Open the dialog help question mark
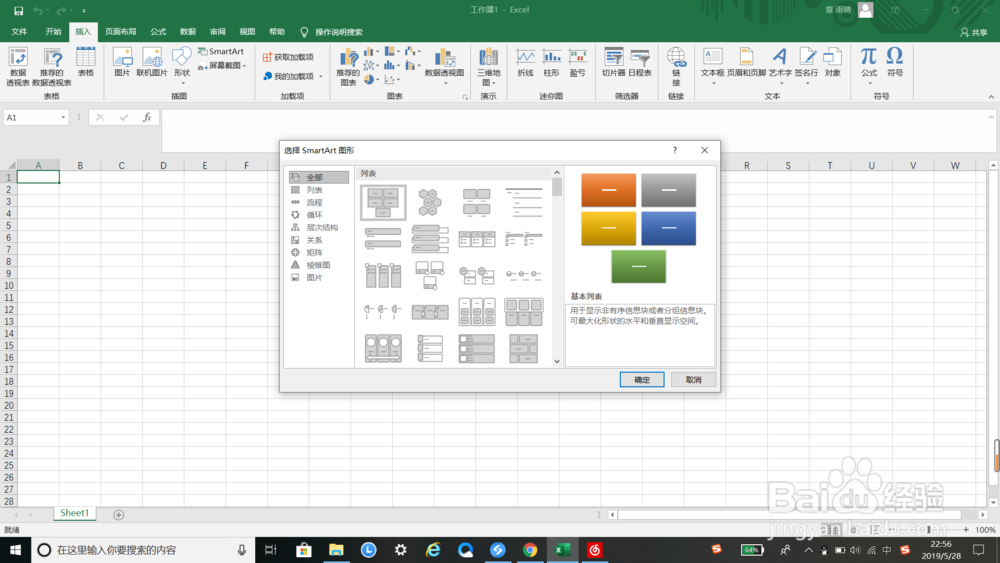This screenshot has width=1000, height=563. (x=675, y=150)
